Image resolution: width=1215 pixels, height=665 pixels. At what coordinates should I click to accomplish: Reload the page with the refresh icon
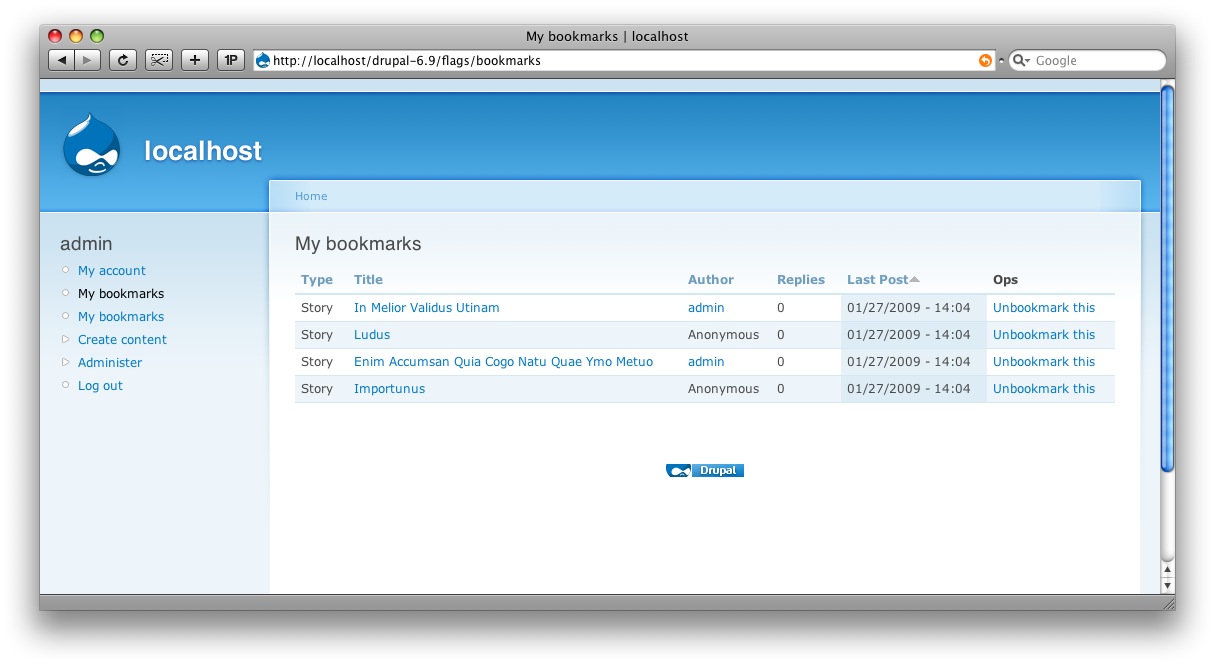(x=122, y=59)
